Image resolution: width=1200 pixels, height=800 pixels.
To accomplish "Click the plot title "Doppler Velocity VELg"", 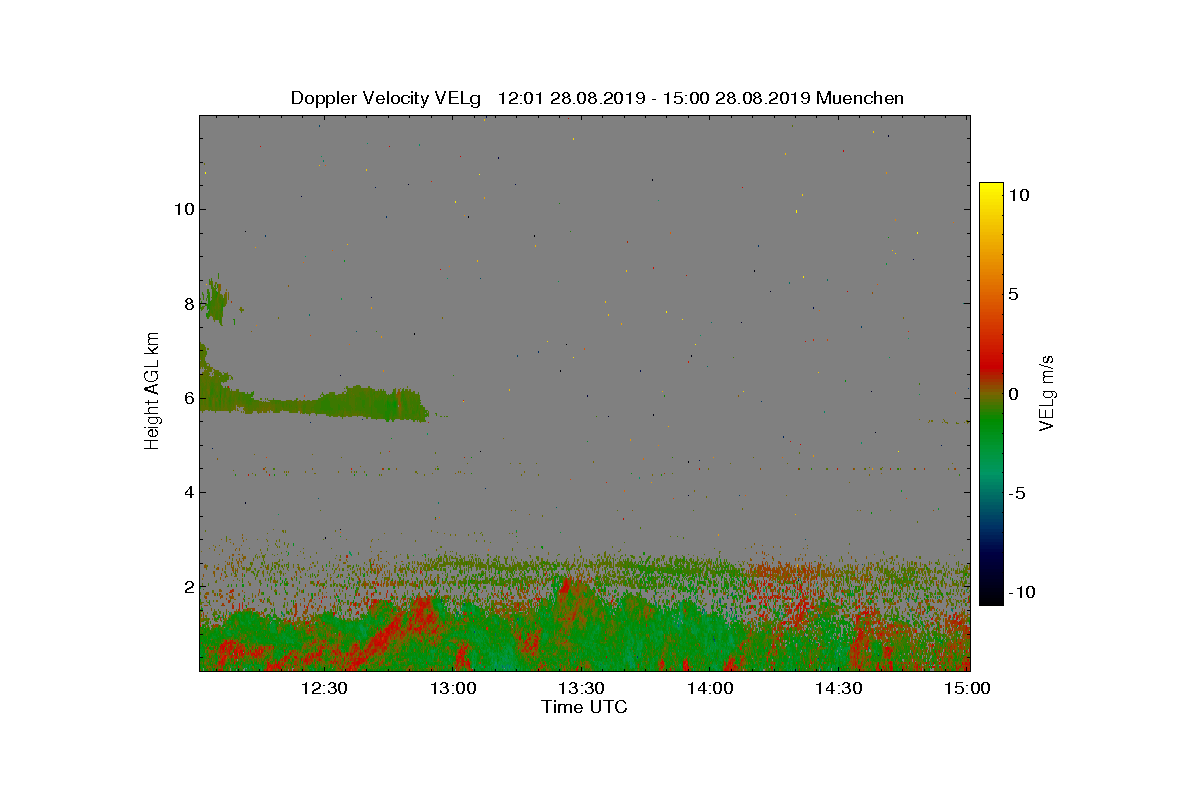I will [386, 98].
